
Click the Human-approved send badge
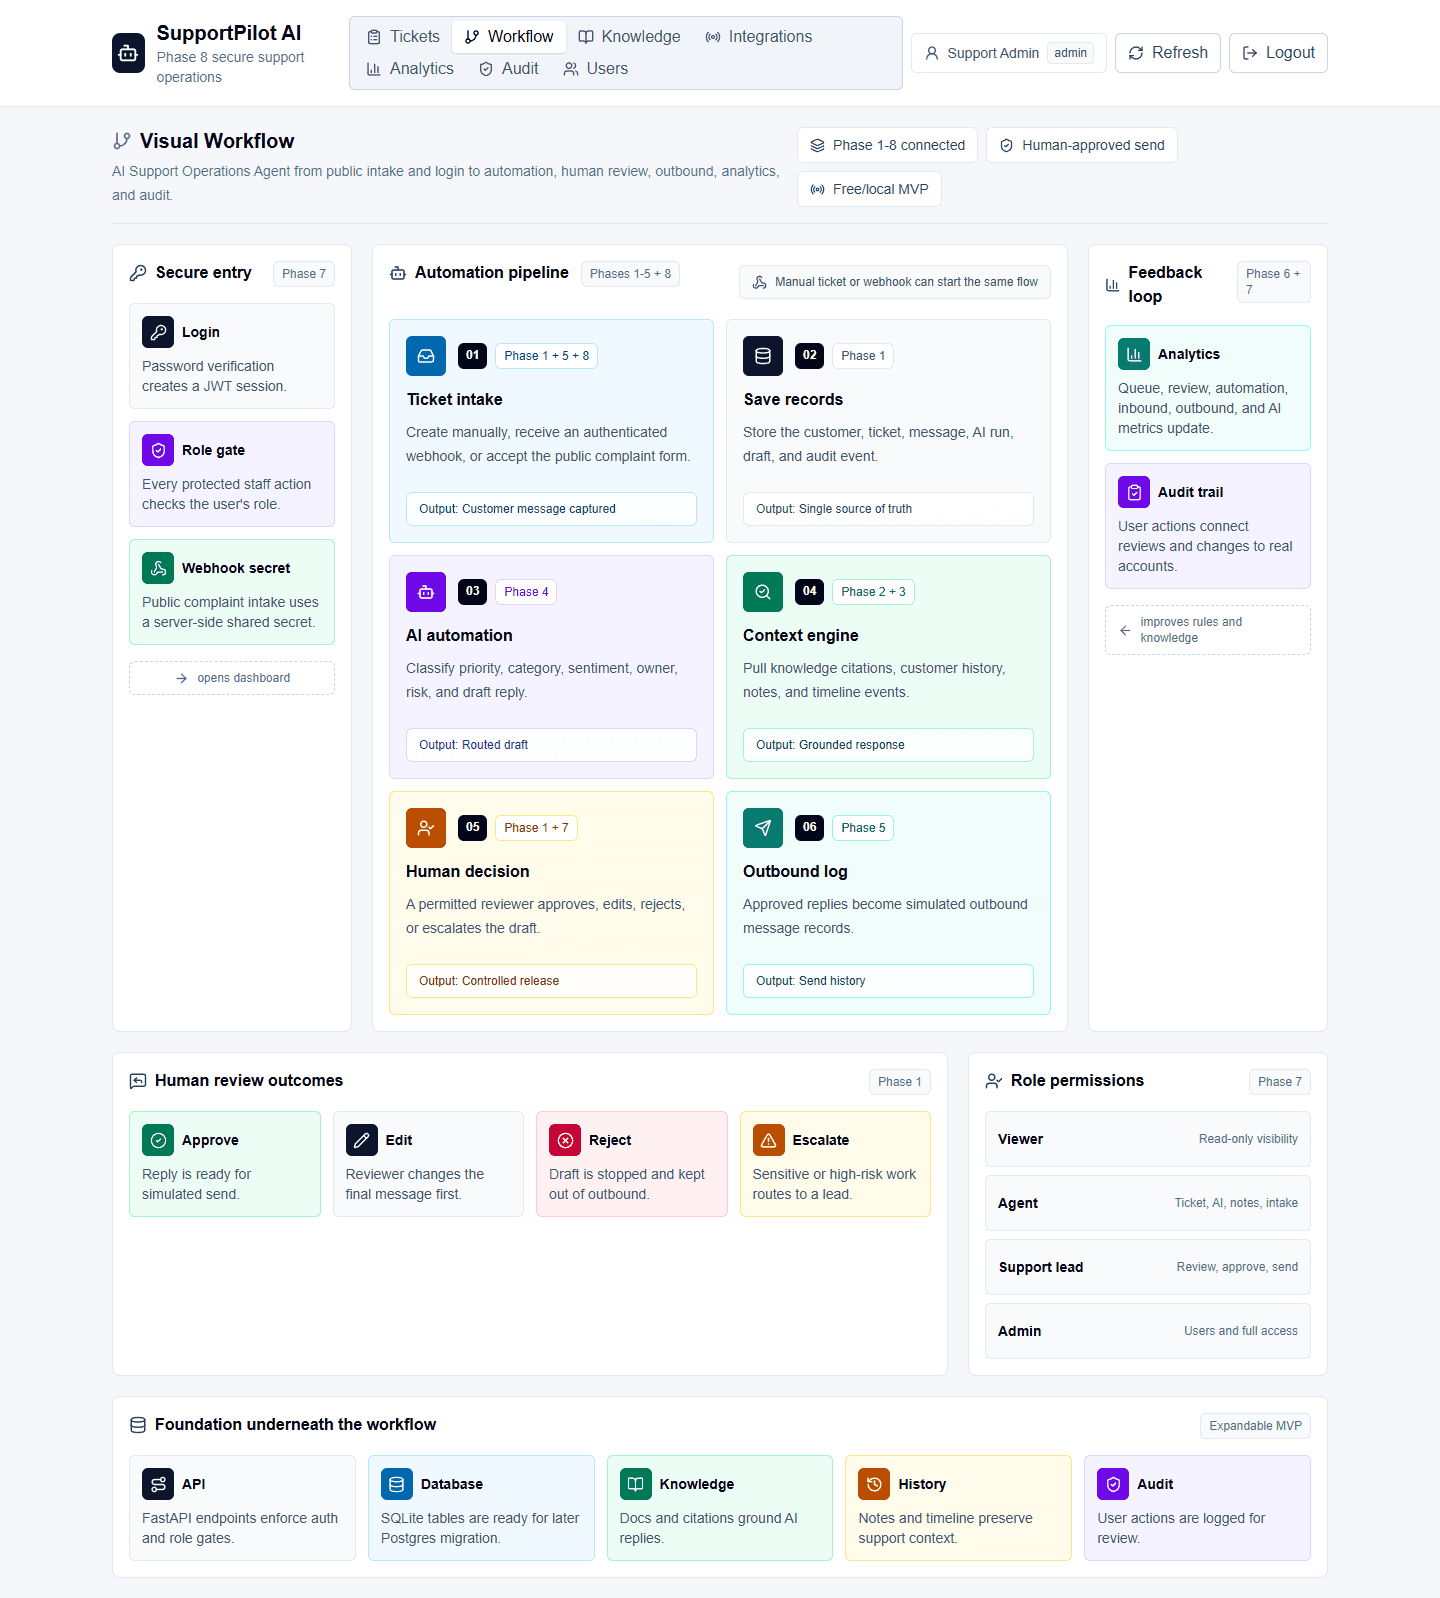point(1082,145)
